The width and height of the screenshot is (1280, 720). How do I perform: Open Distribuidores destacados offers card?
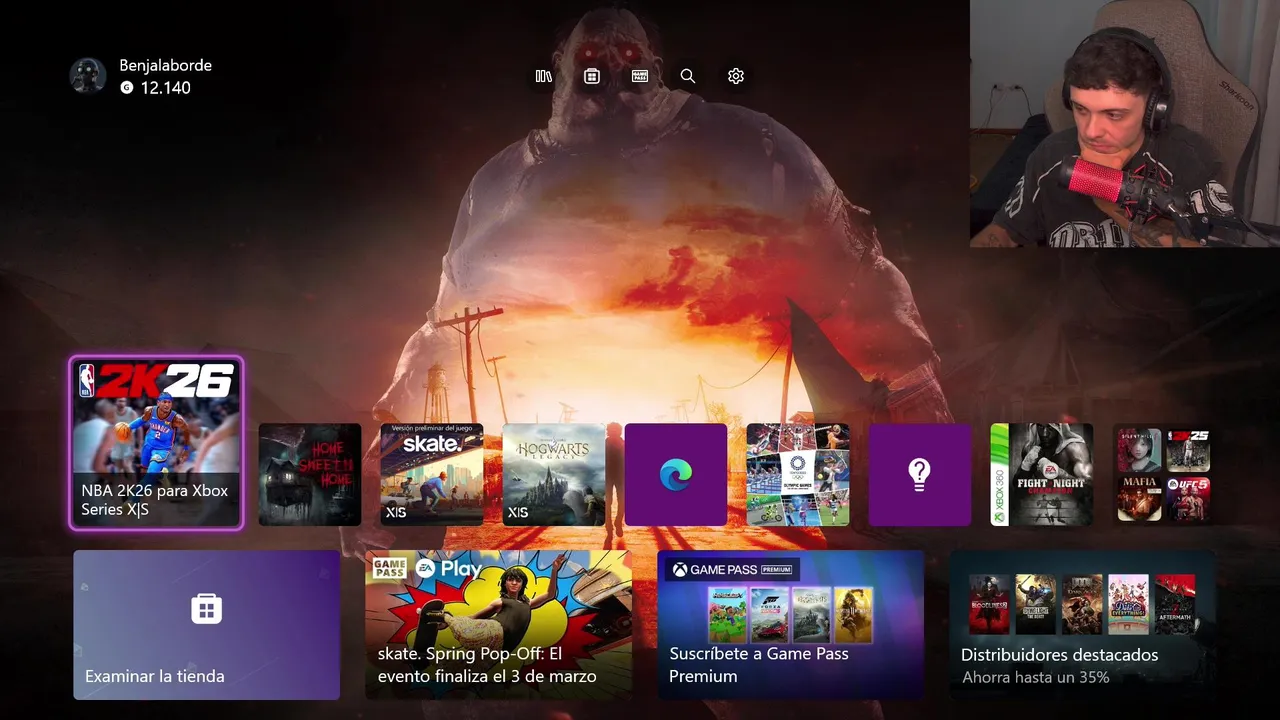1082,625
